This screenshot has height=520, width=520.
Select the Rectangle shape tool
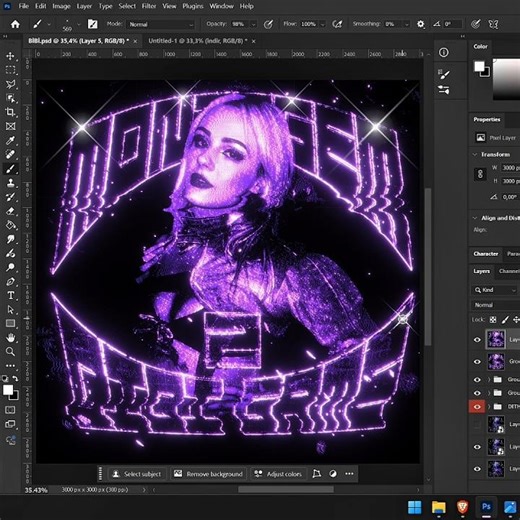(10, 324)
